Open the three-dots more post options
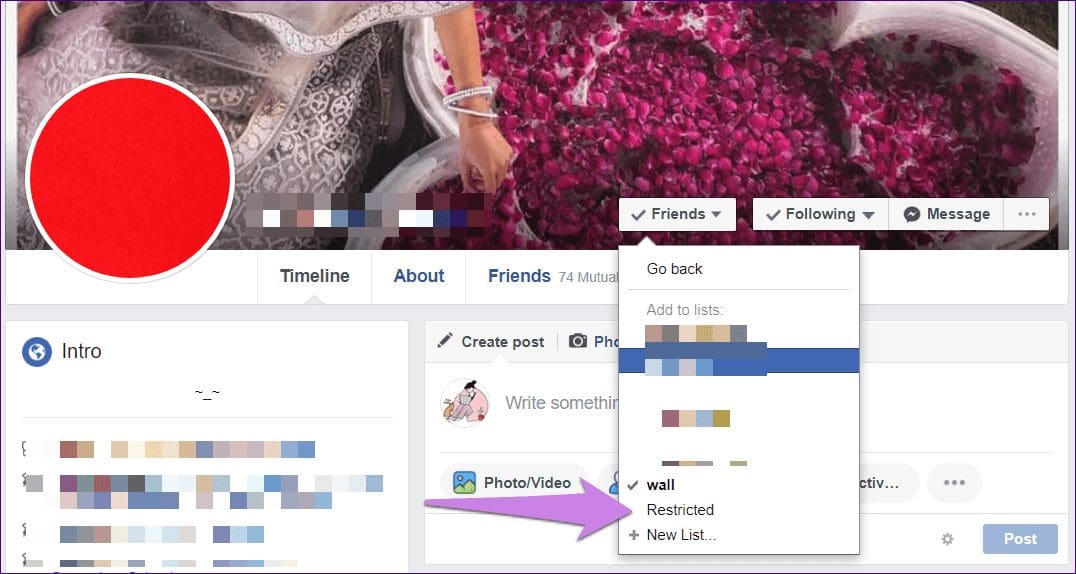The image size is (1076, 574). tap(954, 483)
